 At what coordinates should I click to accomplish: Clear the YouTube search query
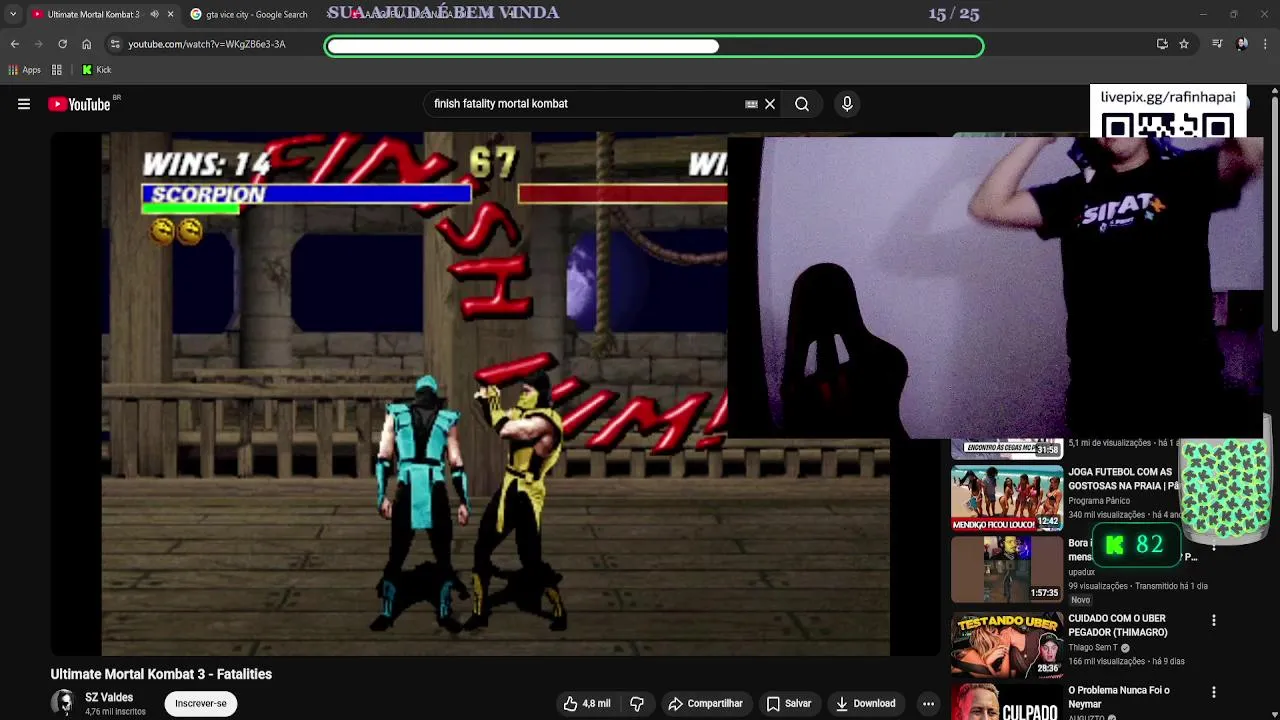click(770, 104)
